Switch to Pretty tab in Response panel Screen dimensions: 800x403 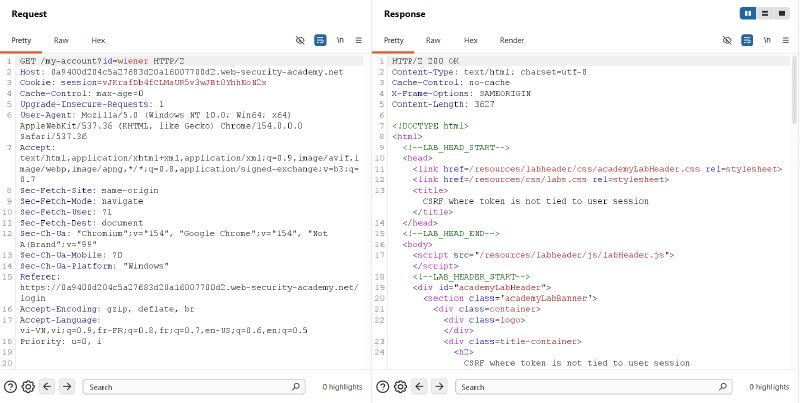click(x=393, y=40)
